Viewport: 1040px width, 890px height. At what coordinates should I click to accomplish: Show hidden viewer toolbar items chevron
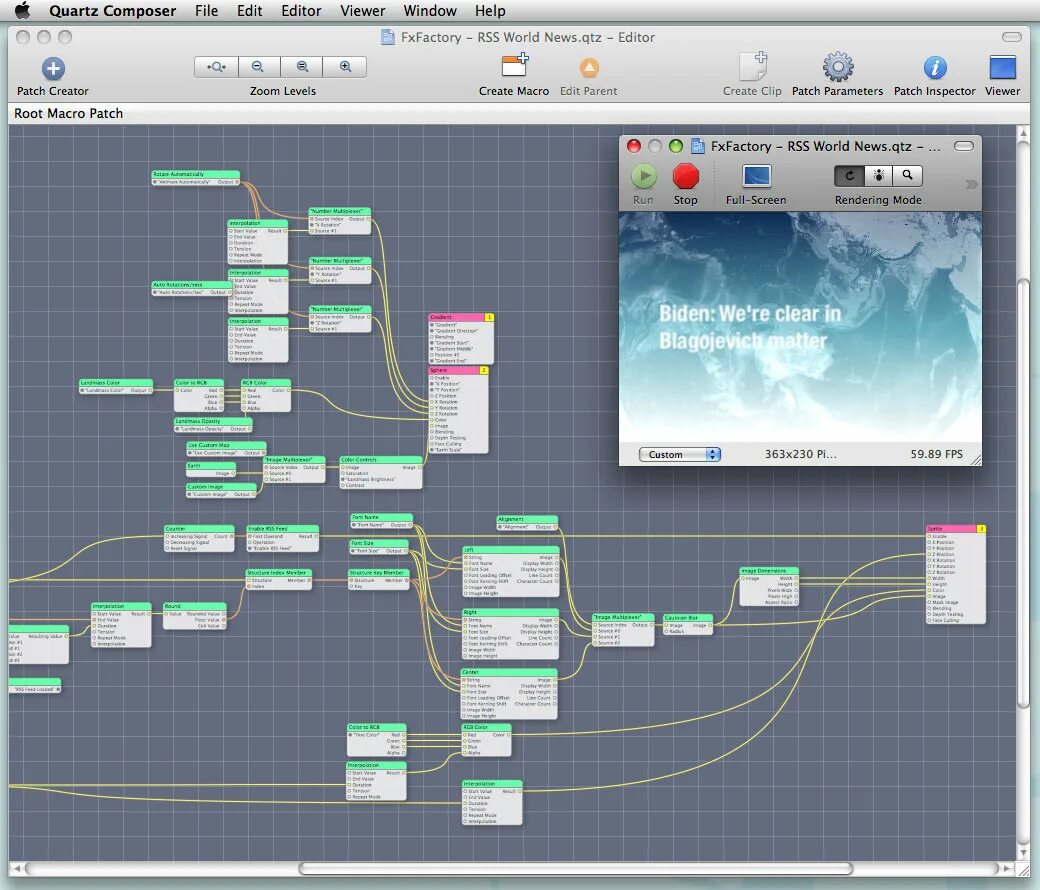pos(971,184)
